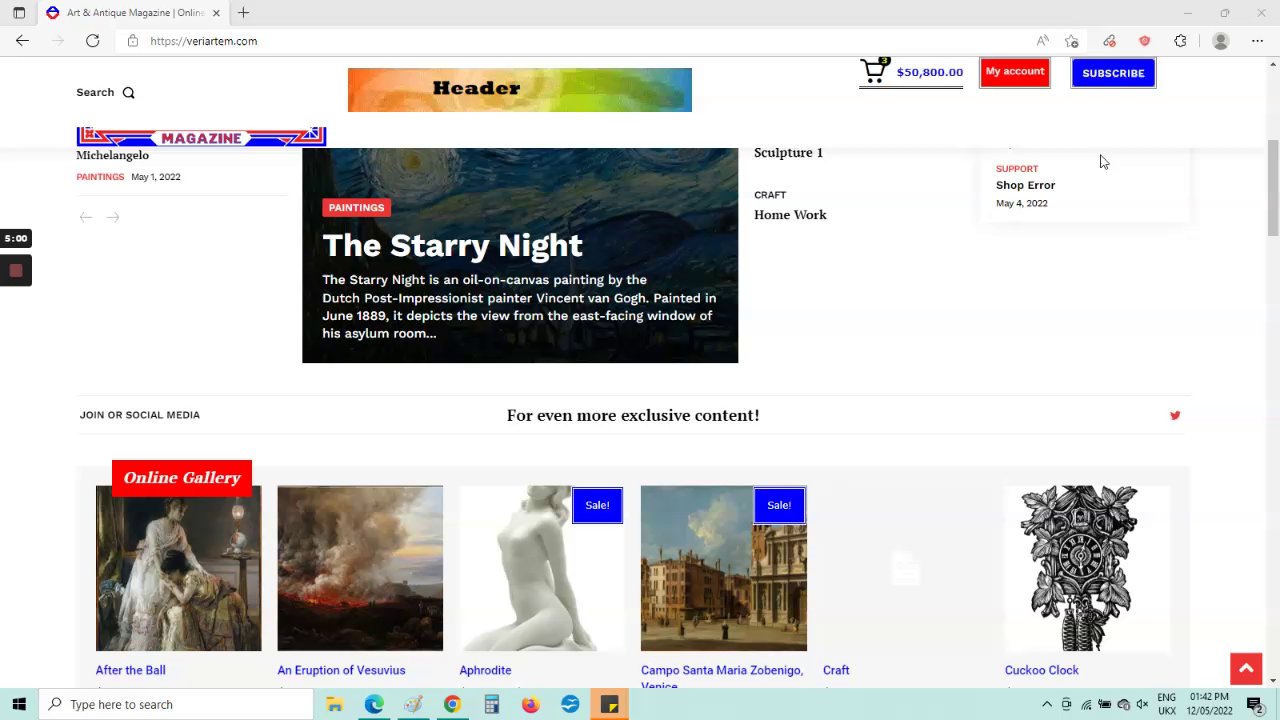Open the Aphrodite statue thumbnail
The width and height of the screenshot is (1280, 720).
541,568
